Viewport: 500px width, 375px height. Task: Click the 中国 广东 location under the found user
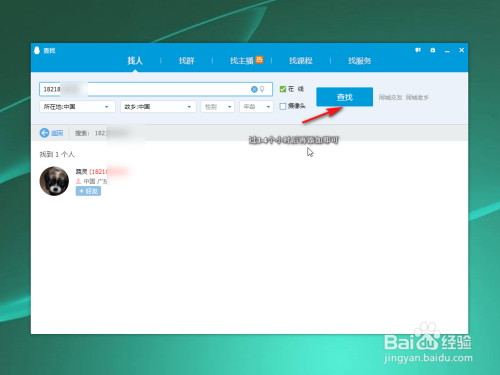pyautogui.click(x=95, y=181)
